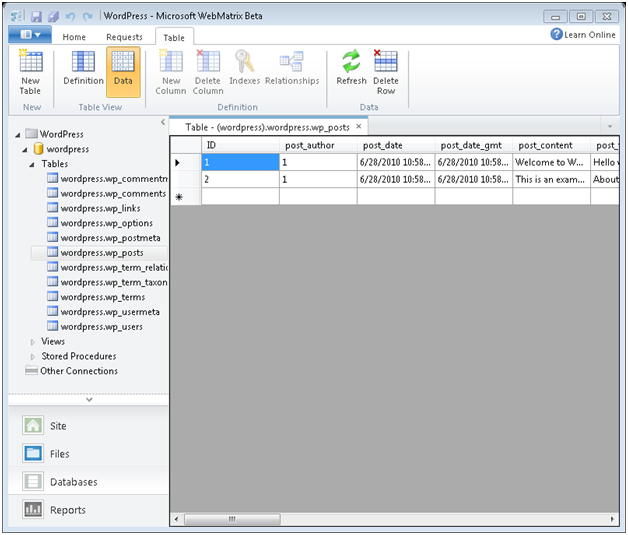This screenshot has width=628, height=535.
Task: Select Other Connections folder
Action: coord(71,371)
